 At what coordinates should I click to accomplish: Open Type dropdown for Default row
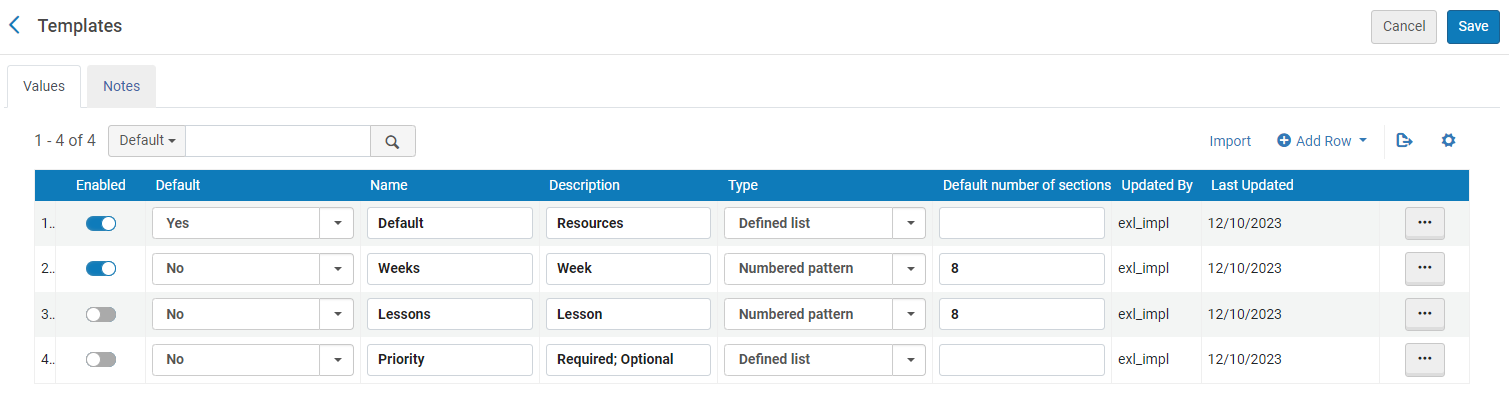coord(825,223)
